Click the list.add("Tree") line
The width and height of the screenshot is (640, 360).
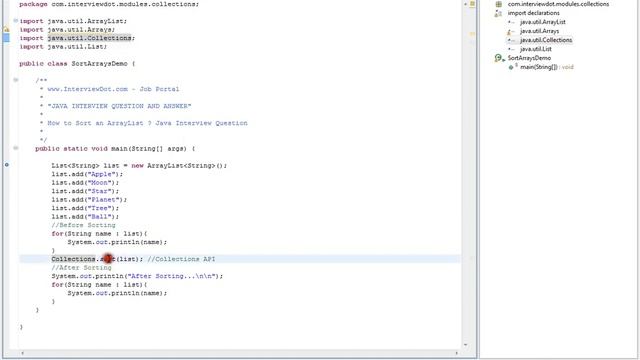85,208
